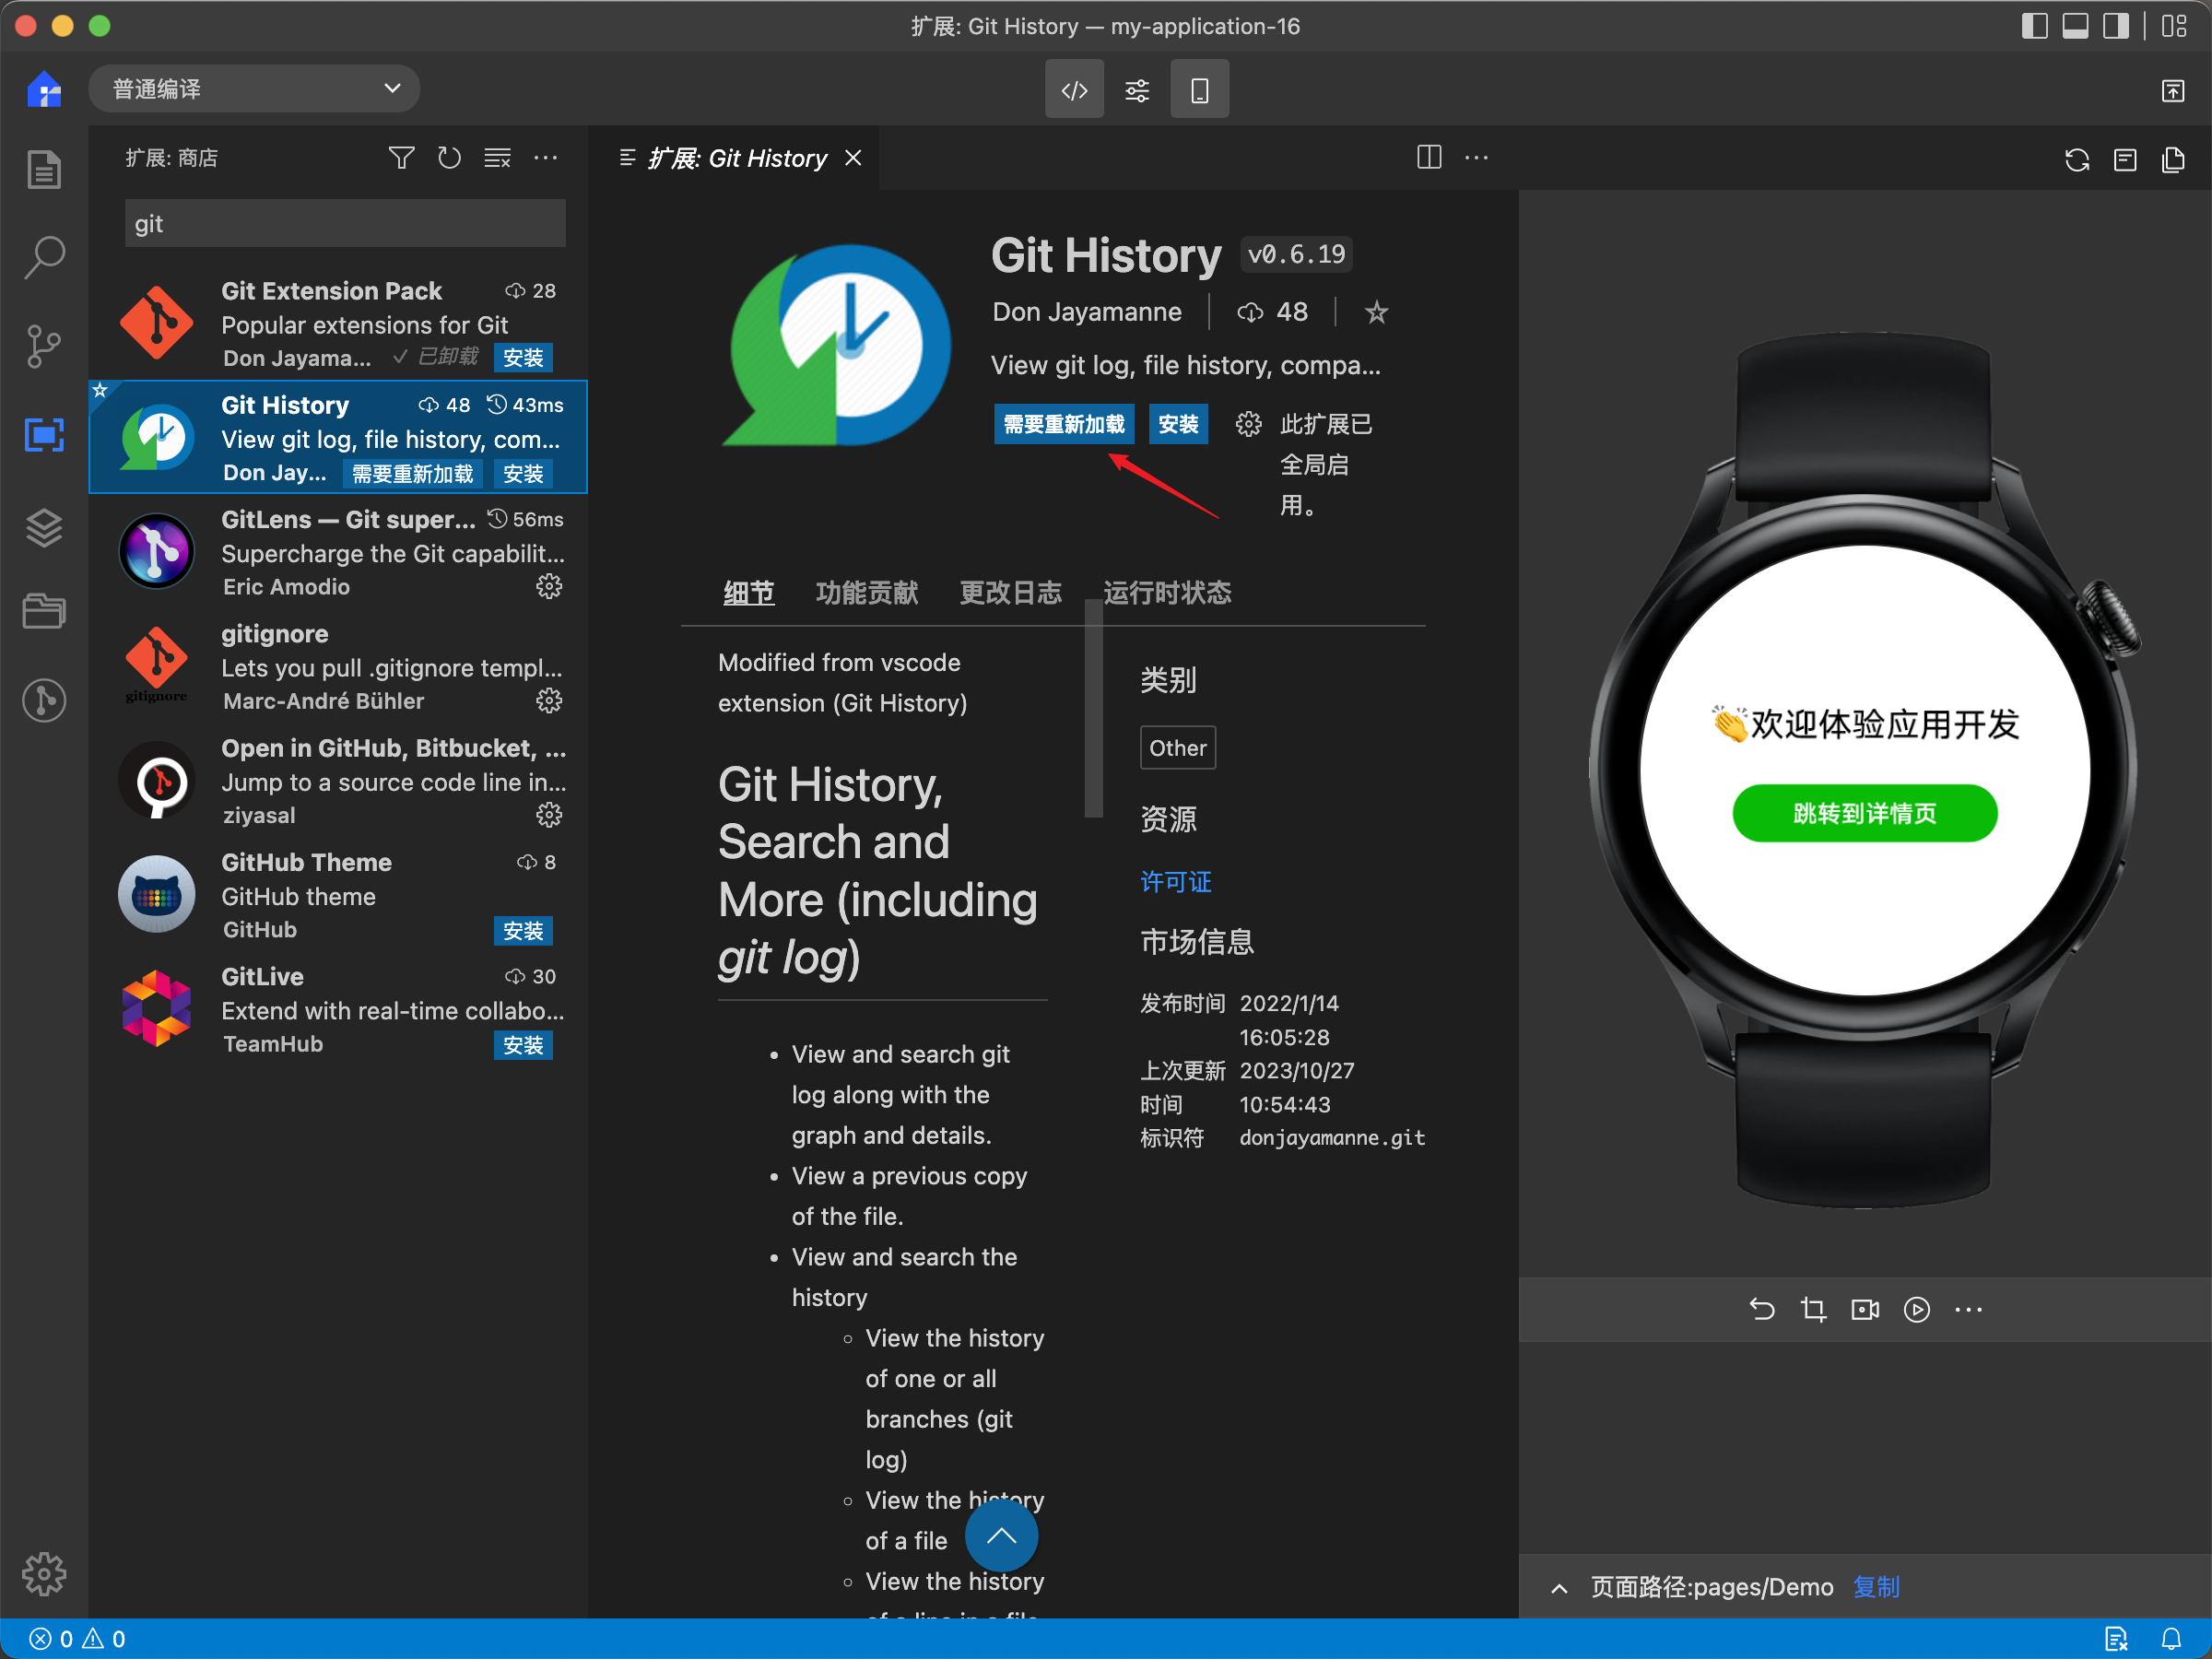Image resolution: width=2212 pixels, height=1659 pixels.
Task: Click the README vertical scrollbar
Action: point(1093,708)
